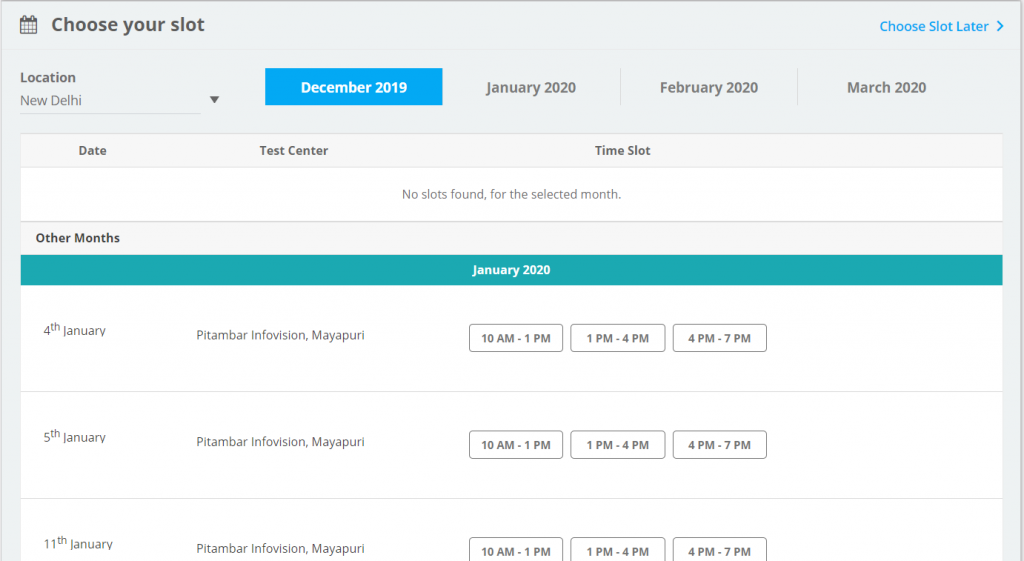Click the 11th January date text
The image size is (1024, 561).
78,543
